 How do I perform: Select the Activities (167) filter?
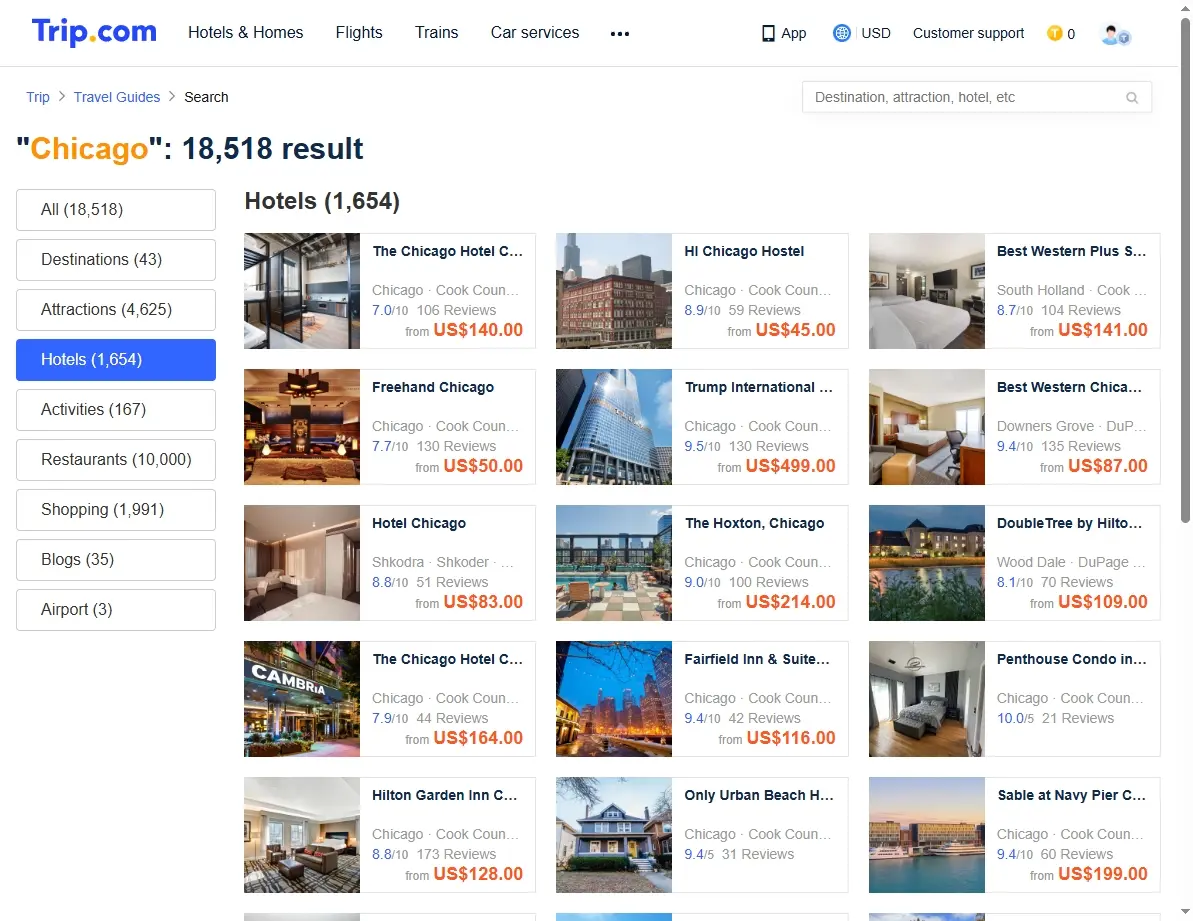(116, 410)
